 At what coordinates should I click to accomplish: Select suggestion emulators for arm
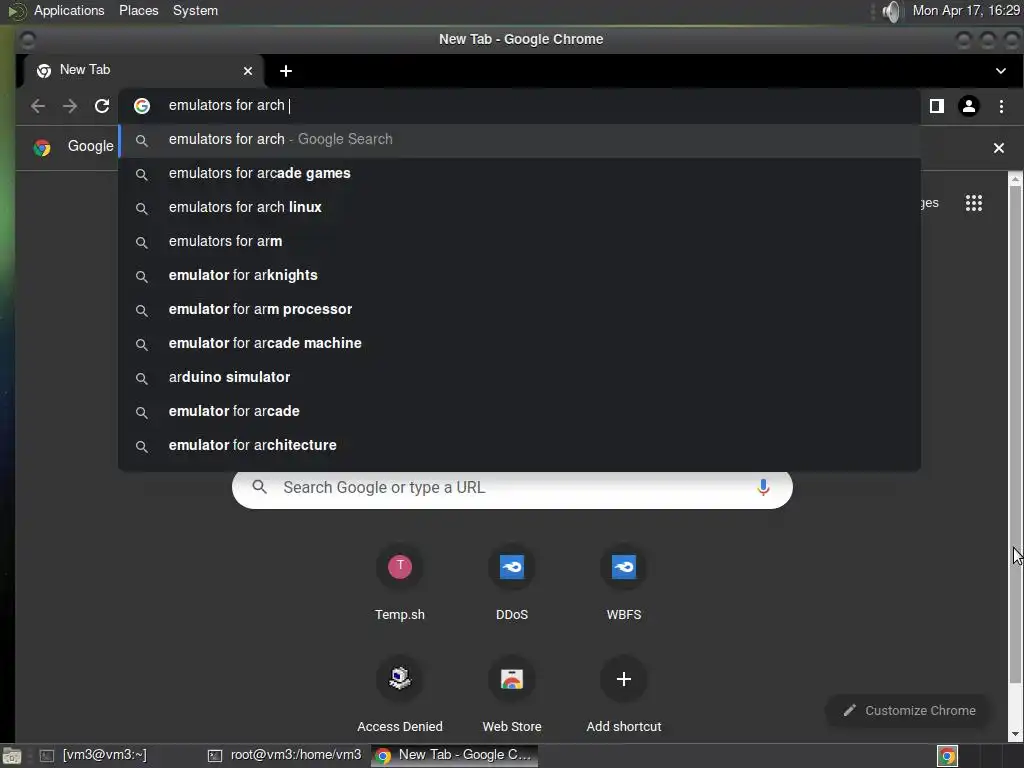520,242
